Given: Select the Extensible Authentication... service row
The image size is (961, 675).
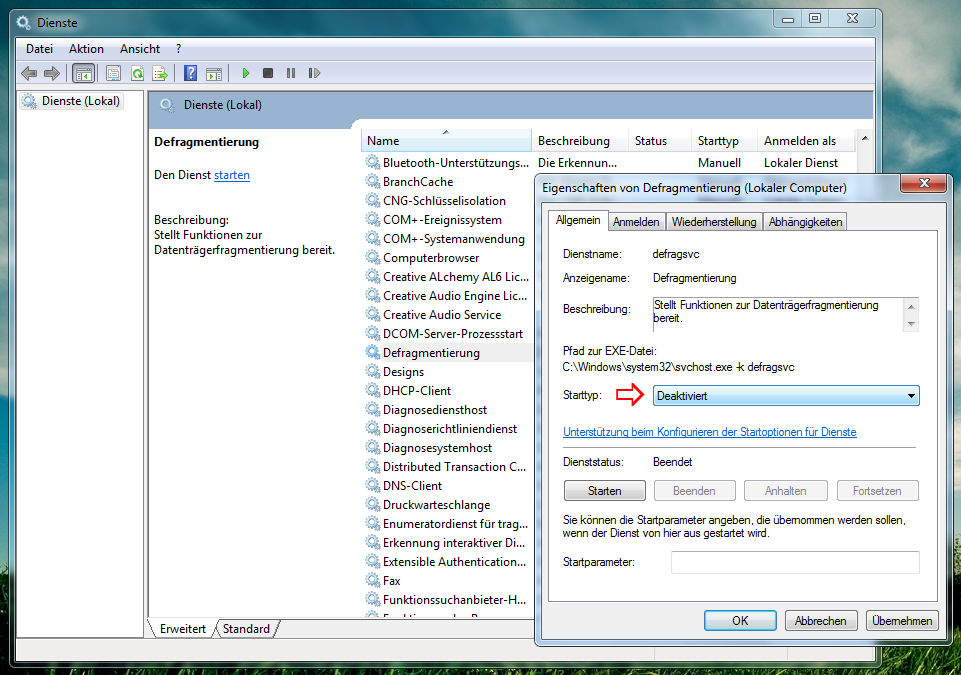Looking at the screenshot, I should pyautogui.click(x=448, y=561).
